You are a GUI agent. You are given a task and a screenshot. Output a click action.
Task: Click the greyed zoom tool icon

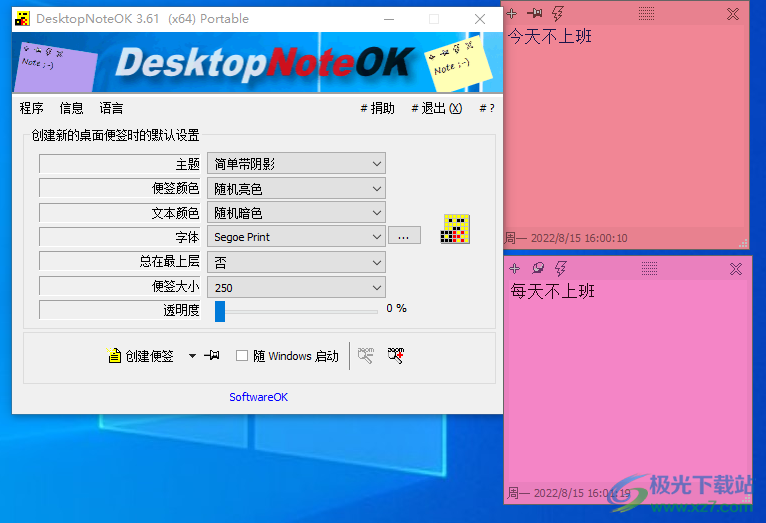tap(365, 356)
